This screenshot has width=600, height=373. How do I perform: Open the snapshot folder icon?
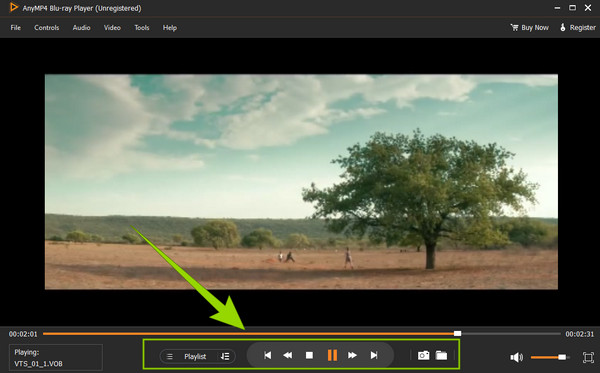(x=441, y=355)
